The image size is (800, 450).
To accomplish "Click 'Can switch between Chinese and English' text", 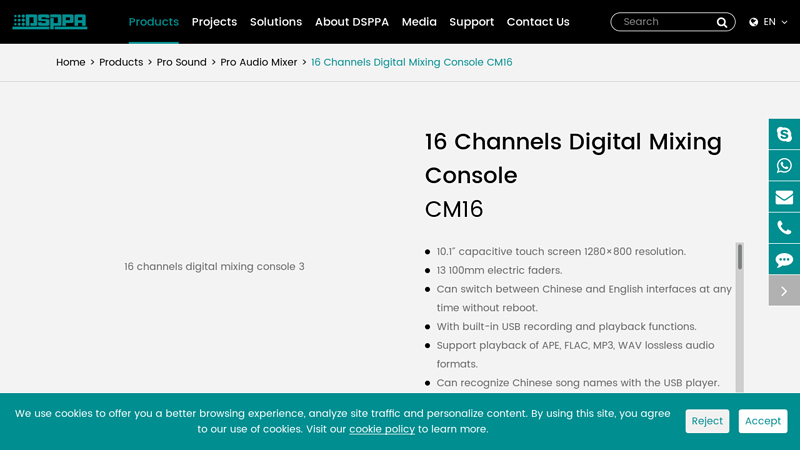I will 584,298.
